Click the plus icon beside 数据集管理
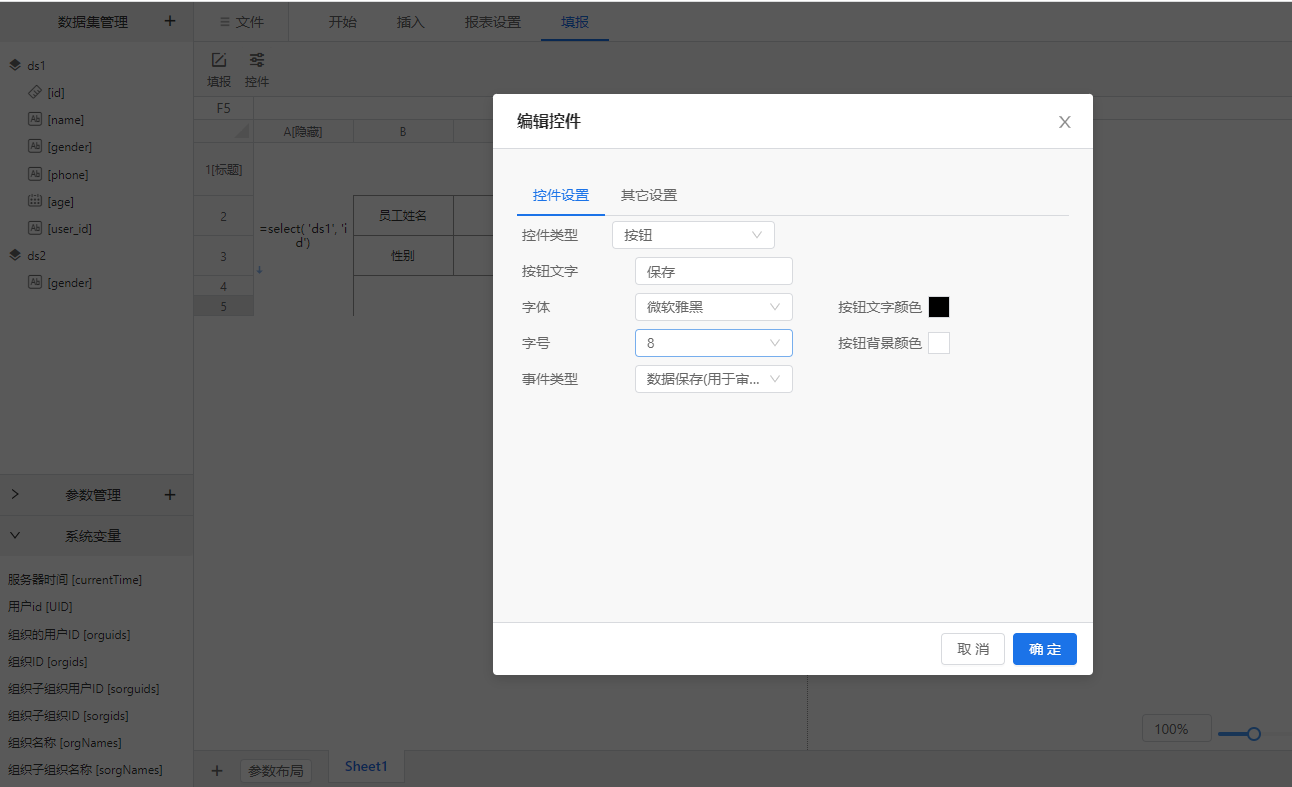The image size is (1292, 787). [x=170, y=21]
